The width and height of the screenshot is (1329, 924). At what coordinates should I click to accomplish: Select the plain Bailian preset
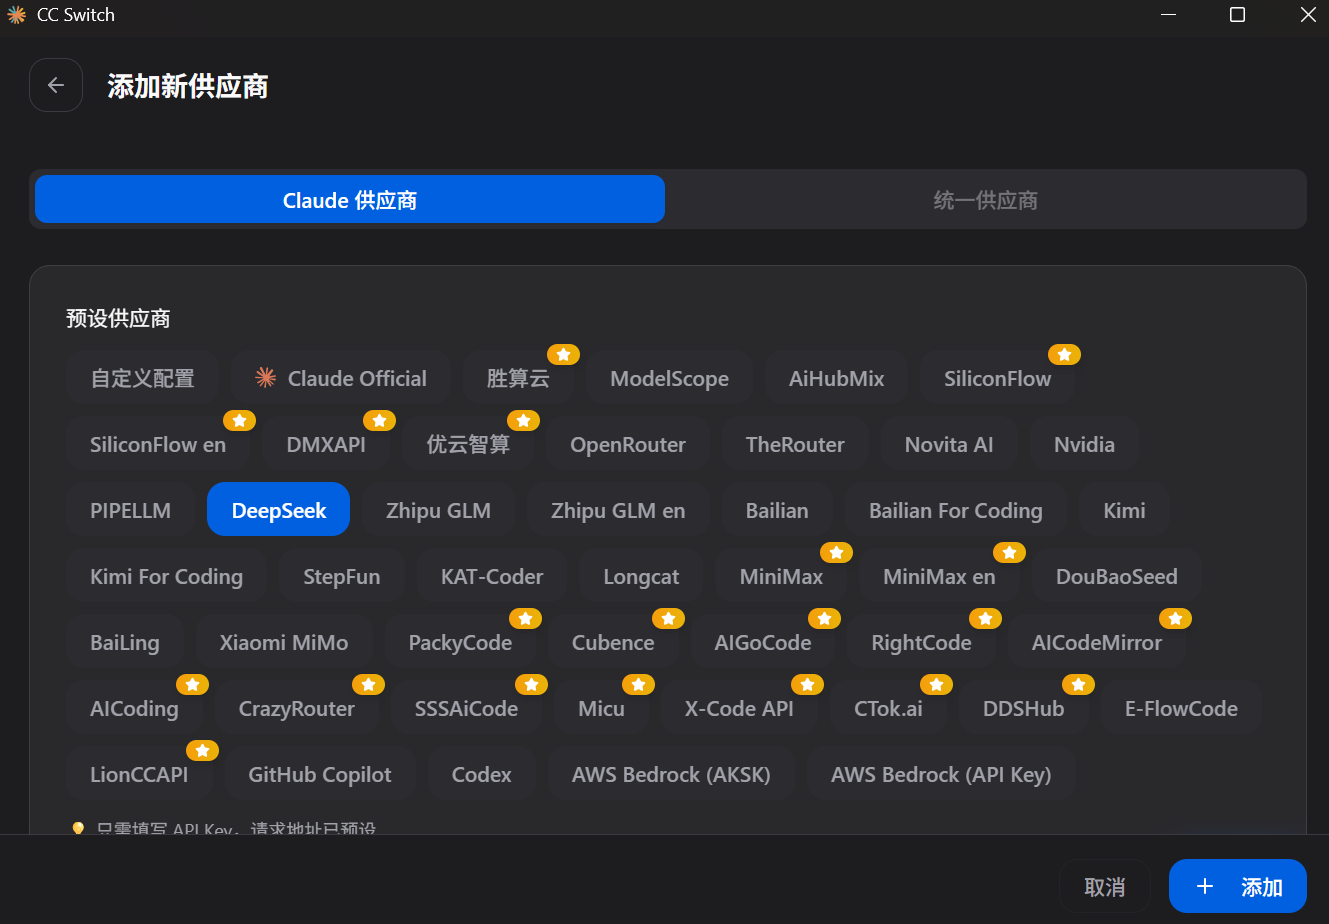point(777,510)
